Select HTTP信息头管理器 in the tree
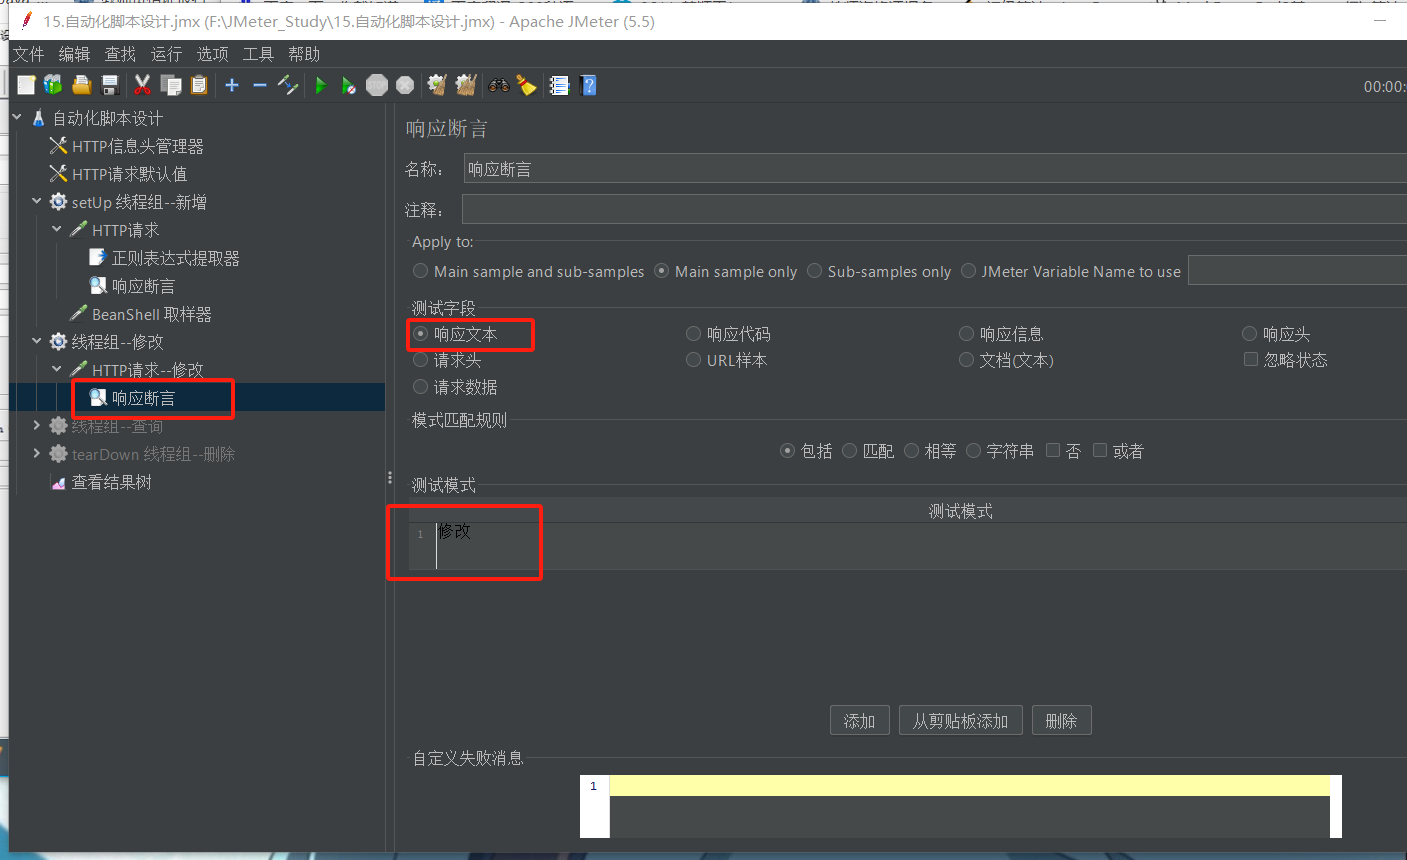Screen dimensions: 1407x860 click(138, 146)
